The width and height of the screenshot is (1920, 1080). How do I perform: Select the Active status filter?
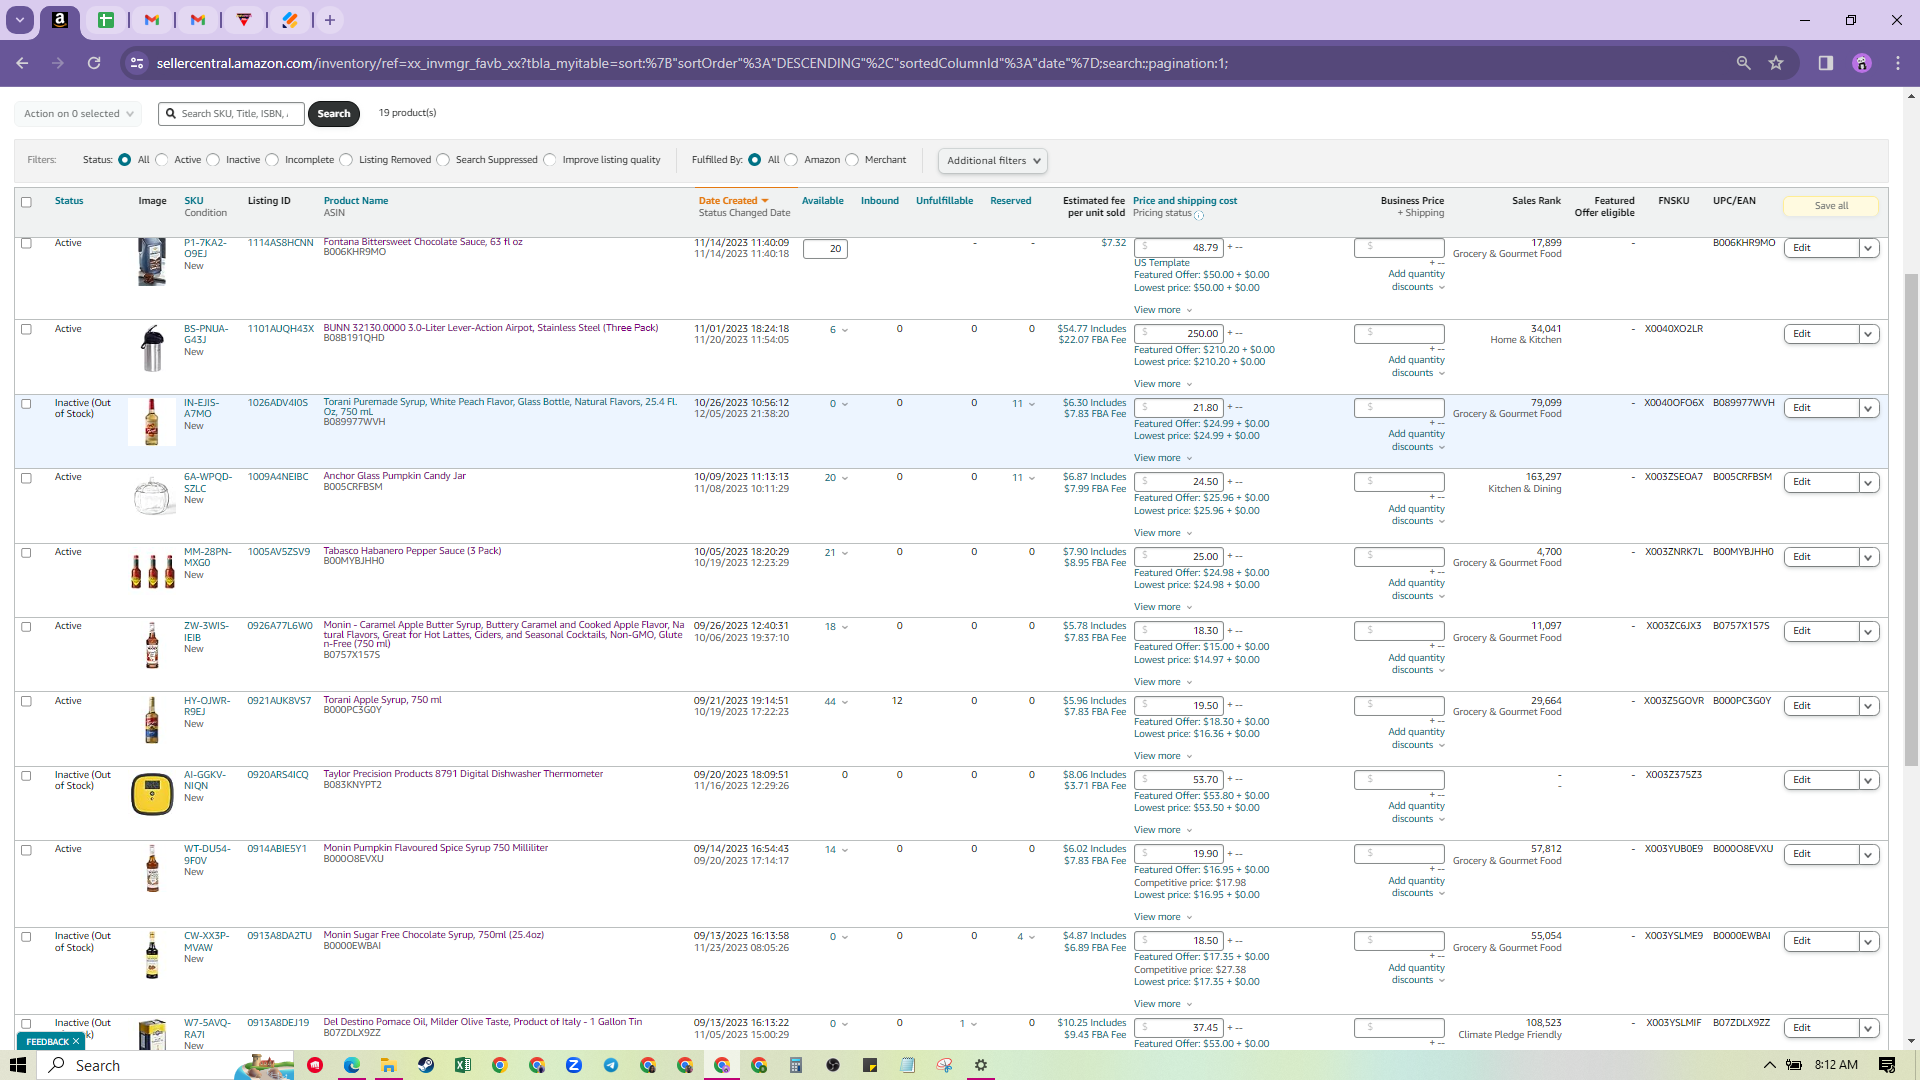(162, 160)
